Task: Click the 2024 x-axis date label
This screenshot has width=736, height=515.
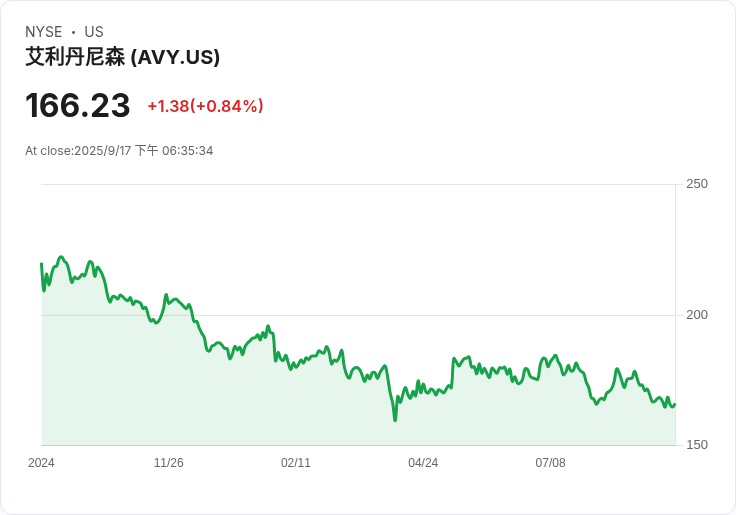Action: click(41, 463)
